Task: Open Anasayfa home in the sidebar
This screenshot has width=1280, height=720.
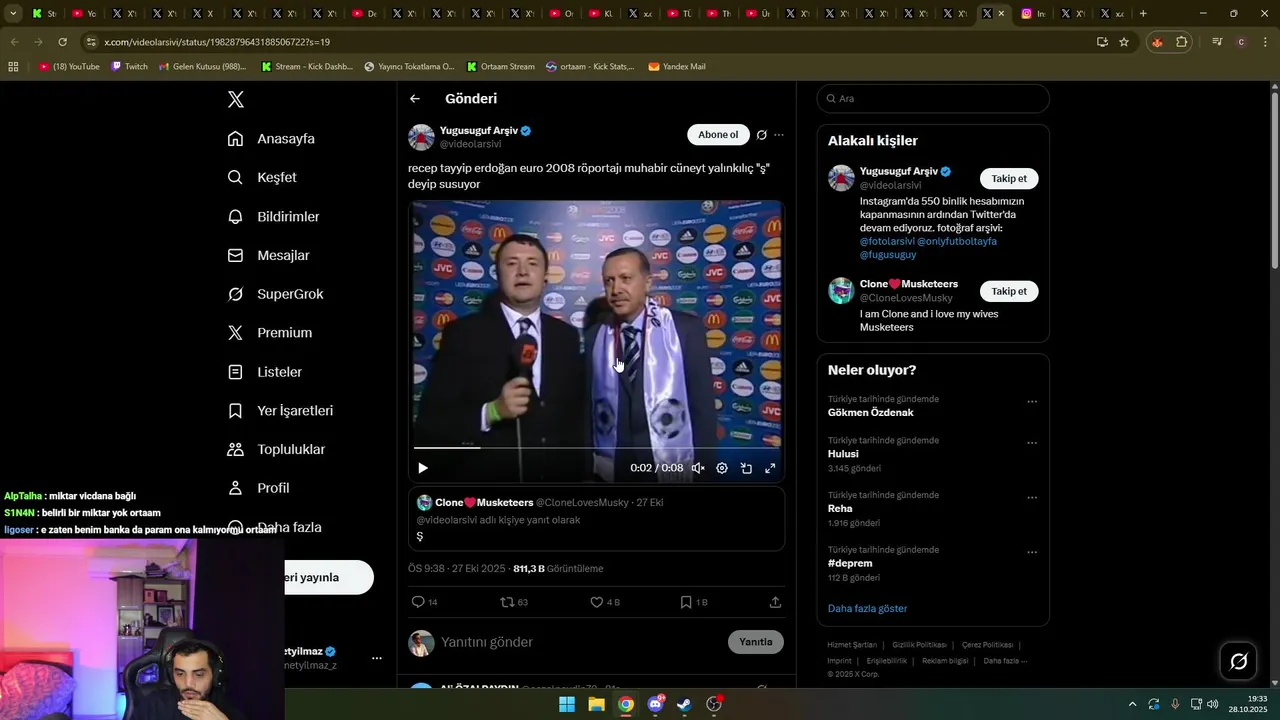Action: pos(271,139)
